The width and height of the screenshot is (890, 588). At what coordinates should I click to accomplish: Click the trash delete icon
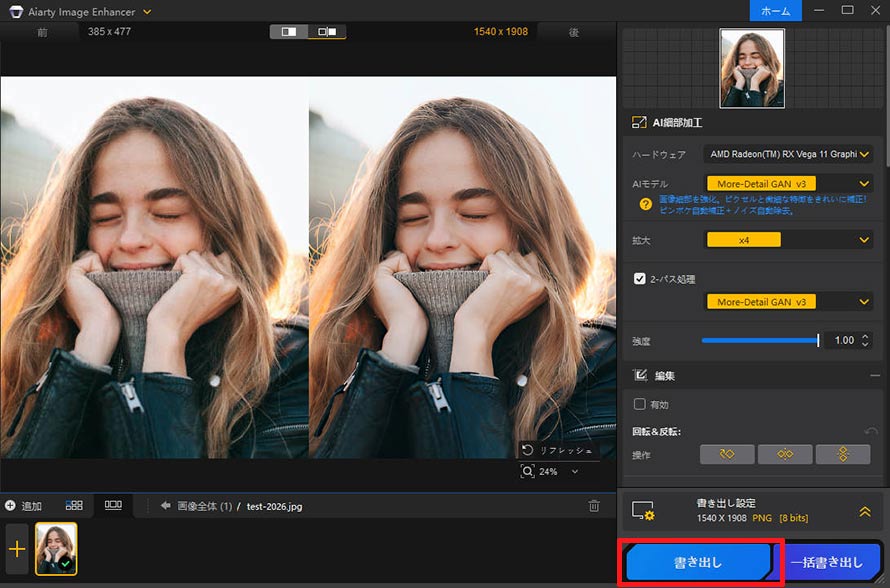point(594,506)
